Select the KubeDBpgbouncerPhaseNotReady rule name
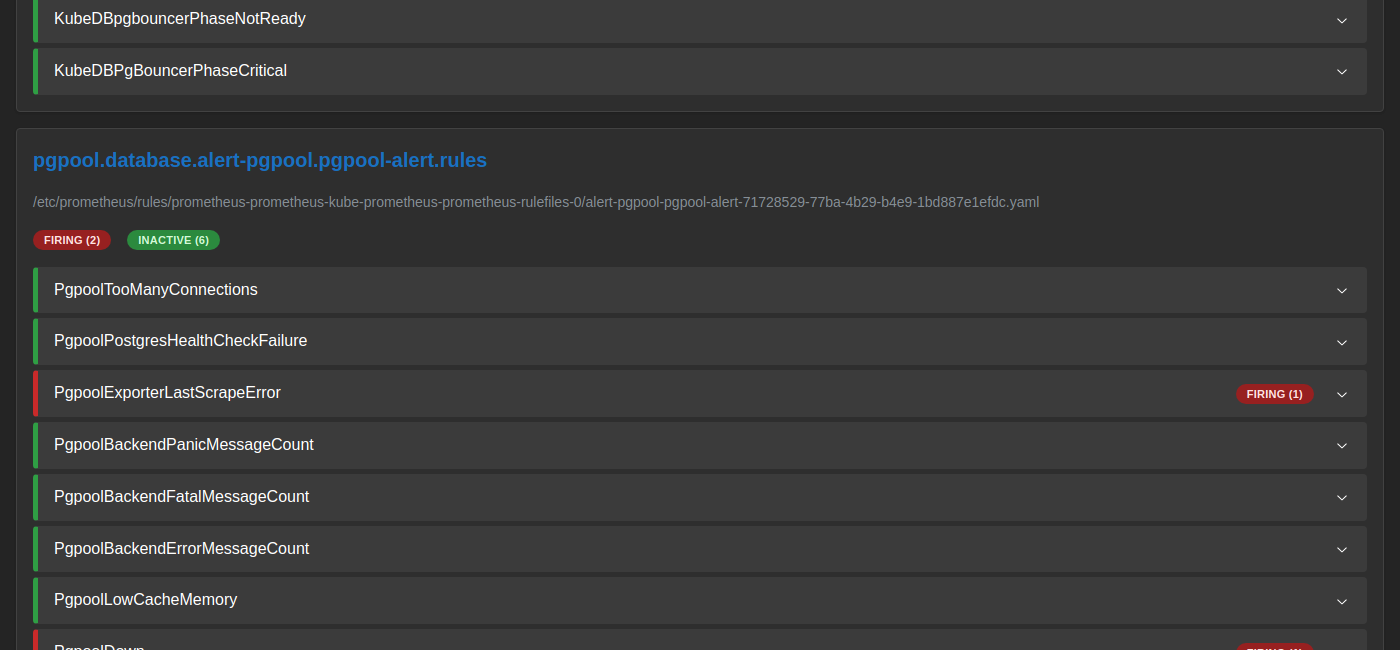Viewport: 1400px width, 650px height. pos(180,19)
